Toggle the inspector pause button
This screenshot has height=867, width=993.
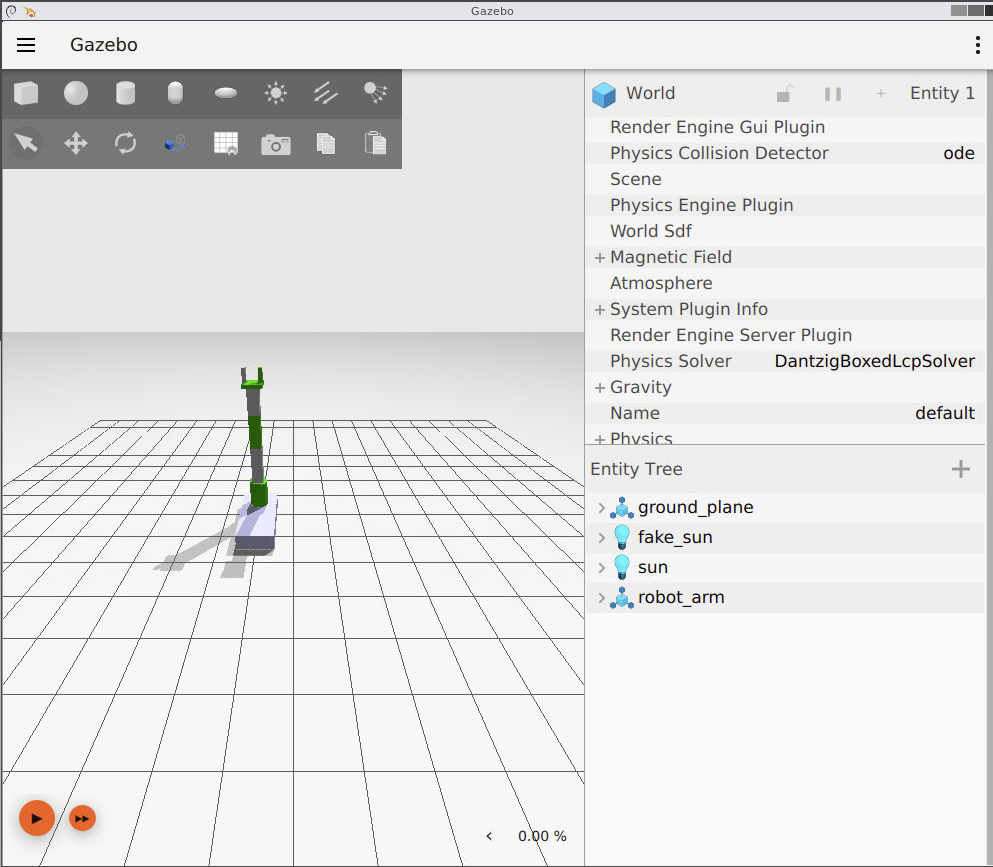833,94
